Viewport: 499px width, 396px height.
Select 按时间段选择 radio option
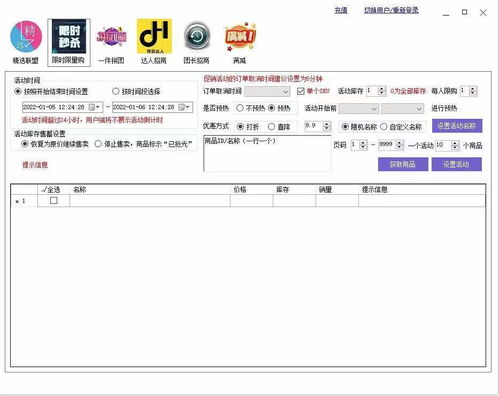tap(116, 91)
